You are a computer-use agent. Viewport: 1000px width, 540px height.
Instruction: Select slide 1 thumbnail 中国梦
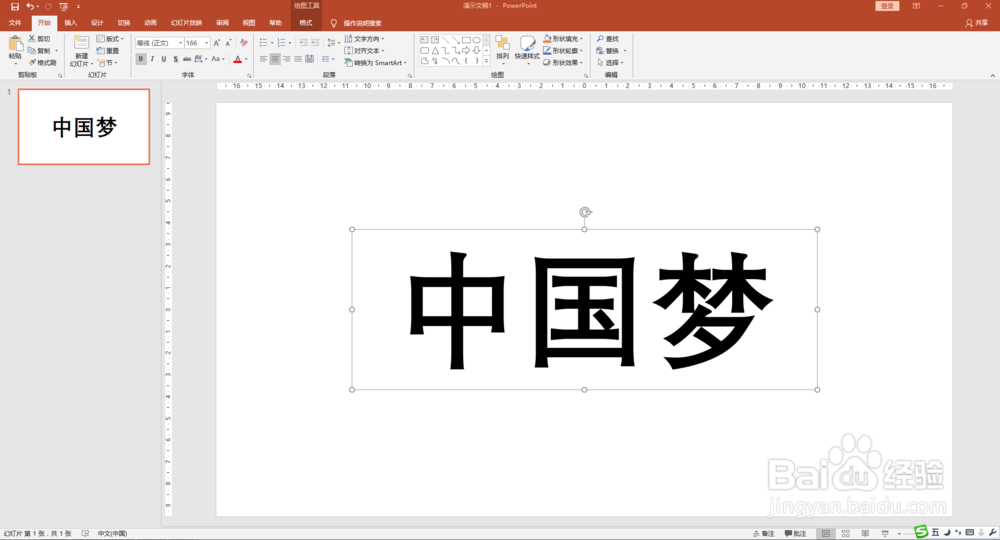pyautogui.click(x=84, y=127)
